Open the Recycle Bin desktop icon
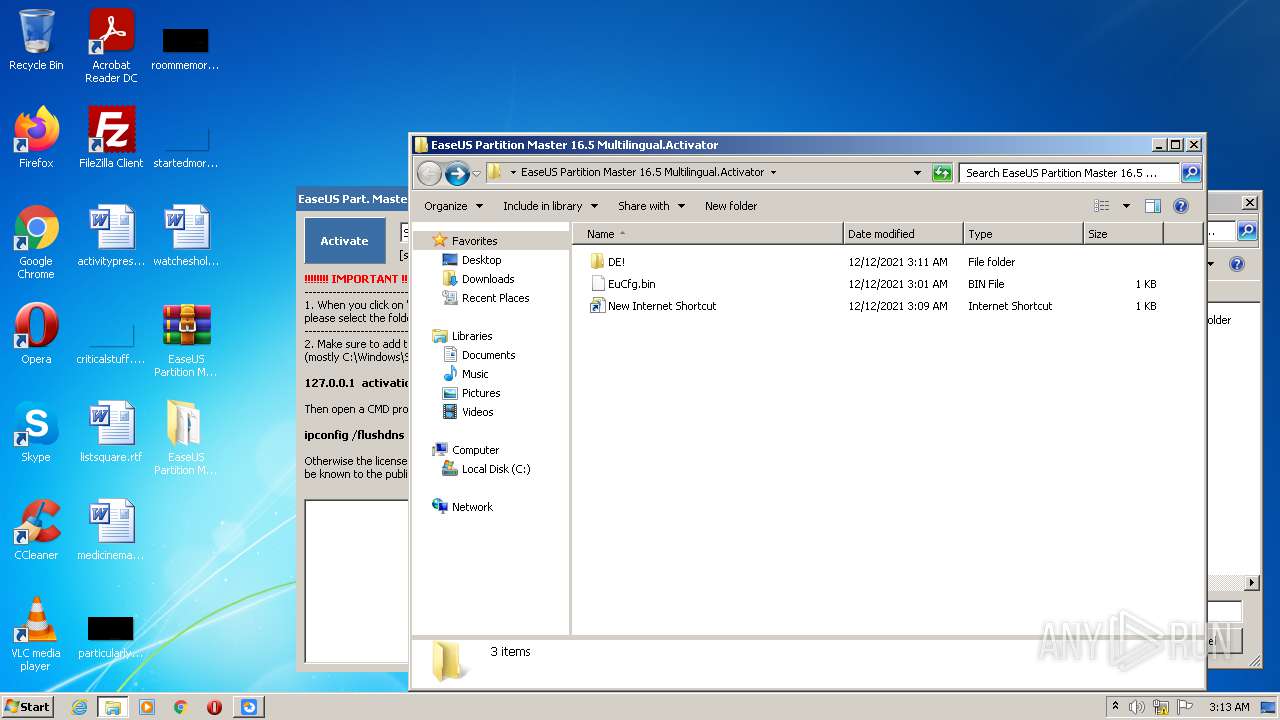The height and width of the screenshot is (720, 1280). pos(36,40)
